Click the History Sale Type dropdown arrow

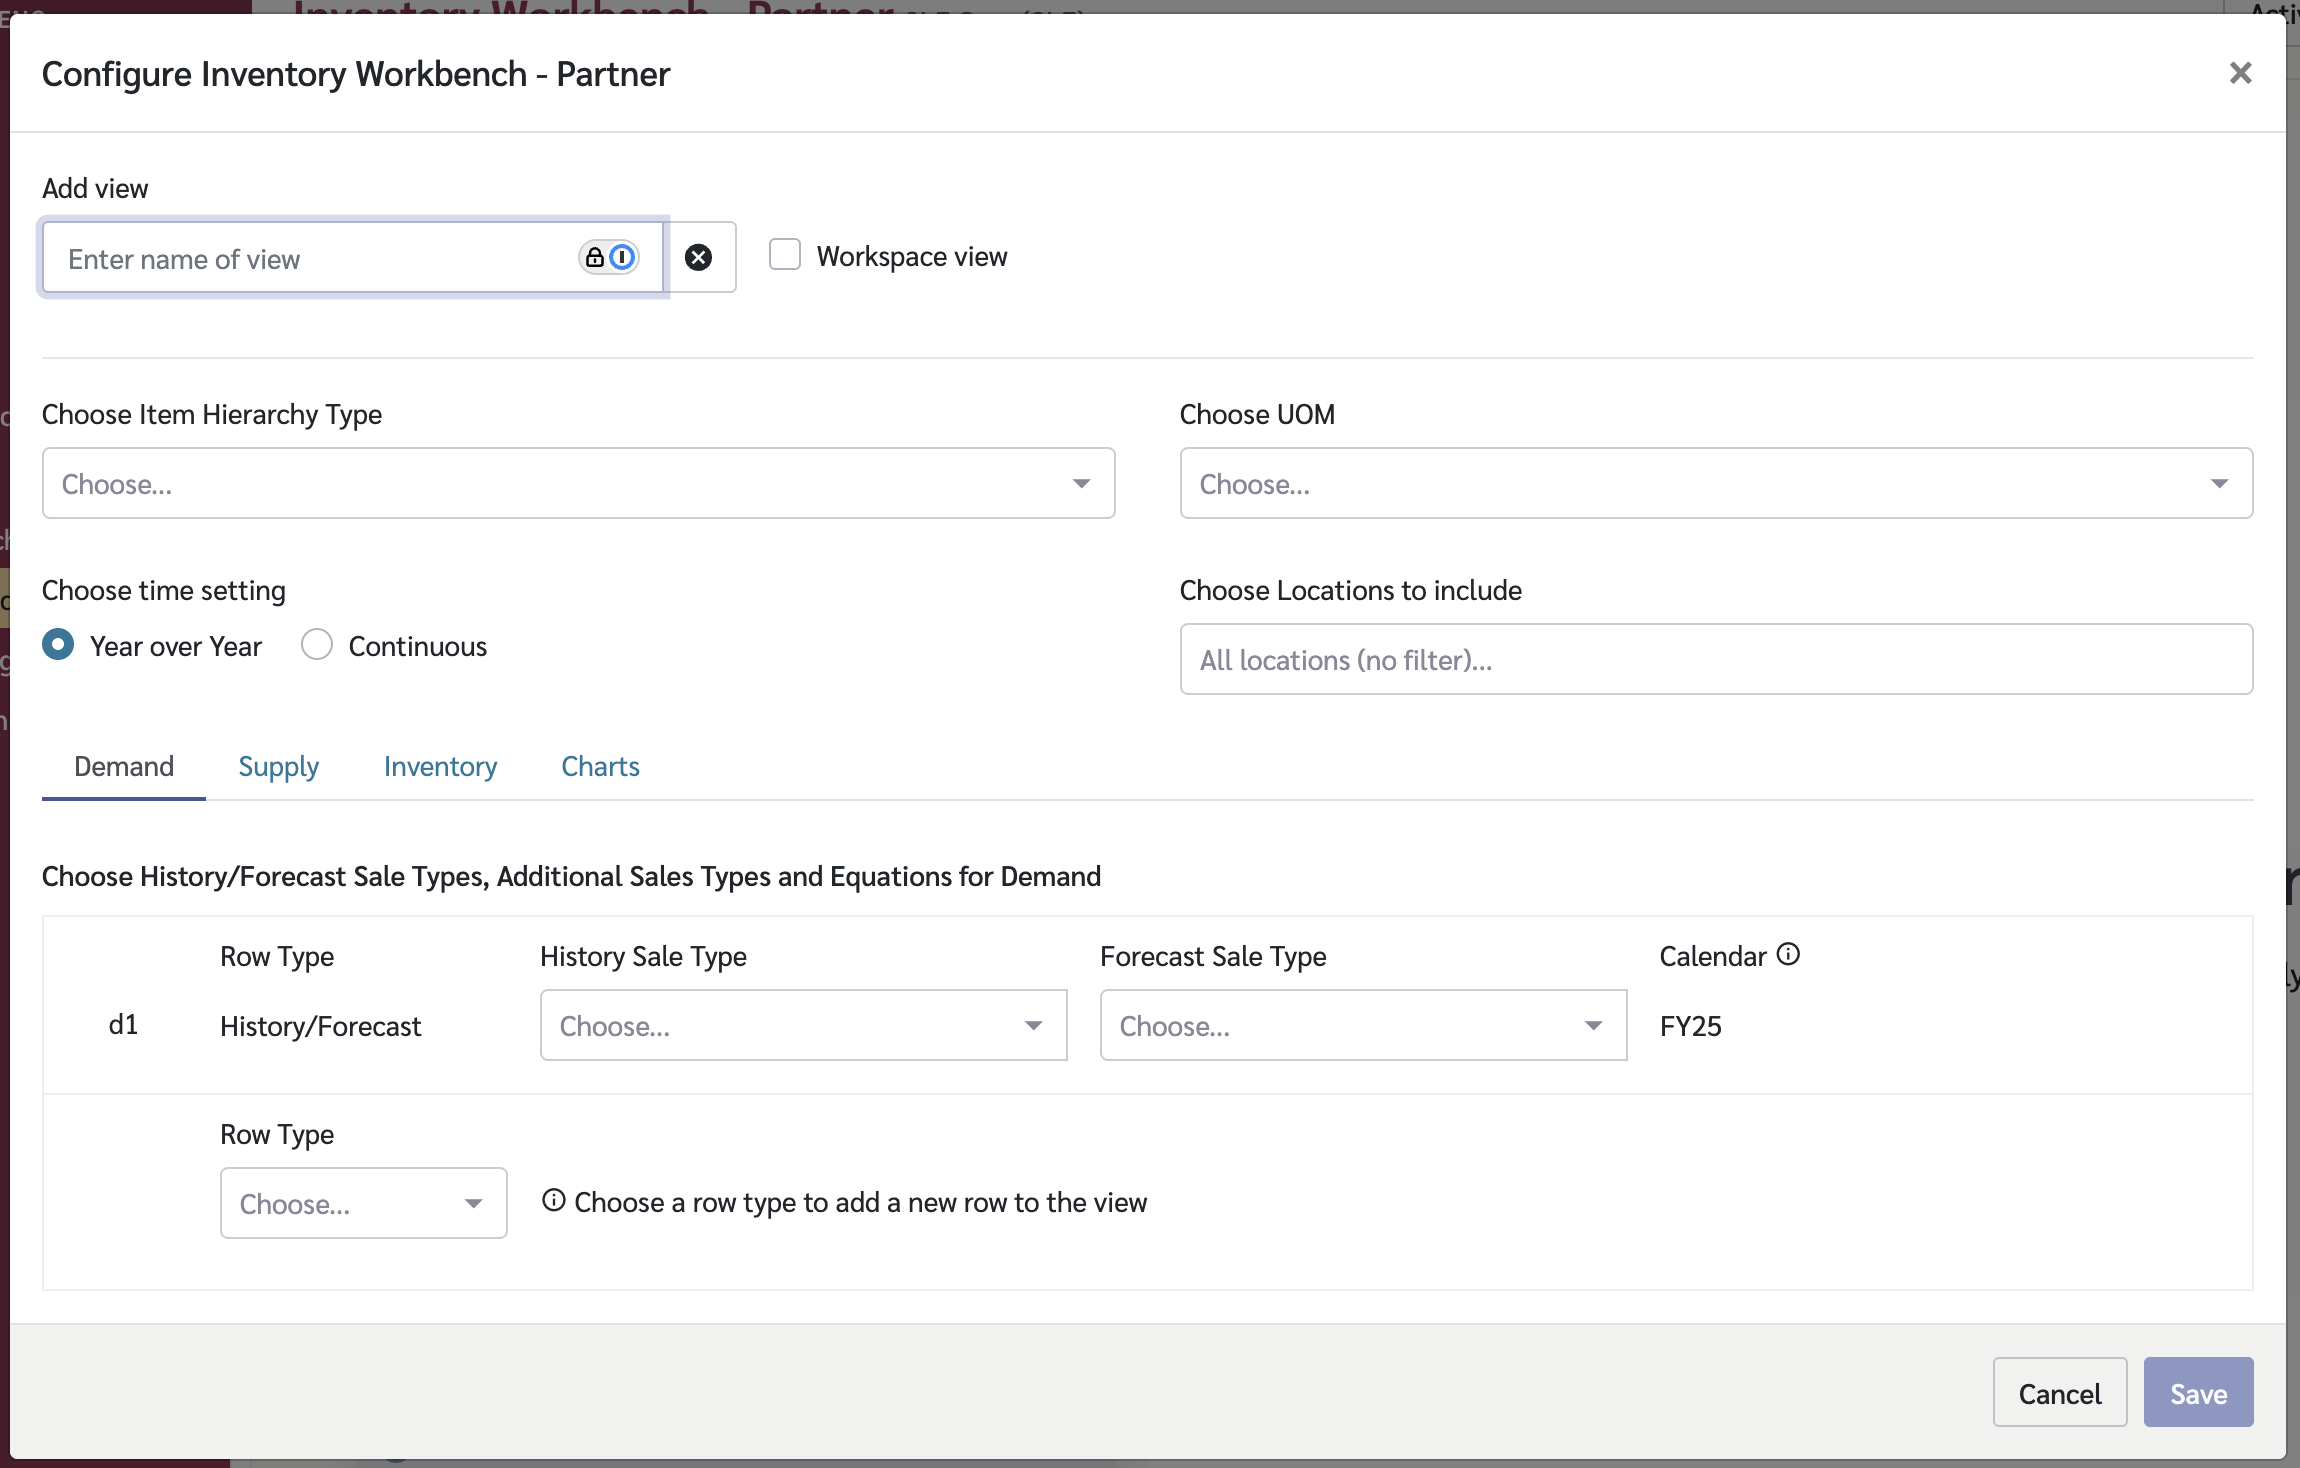click(x=1033, y=1026)
